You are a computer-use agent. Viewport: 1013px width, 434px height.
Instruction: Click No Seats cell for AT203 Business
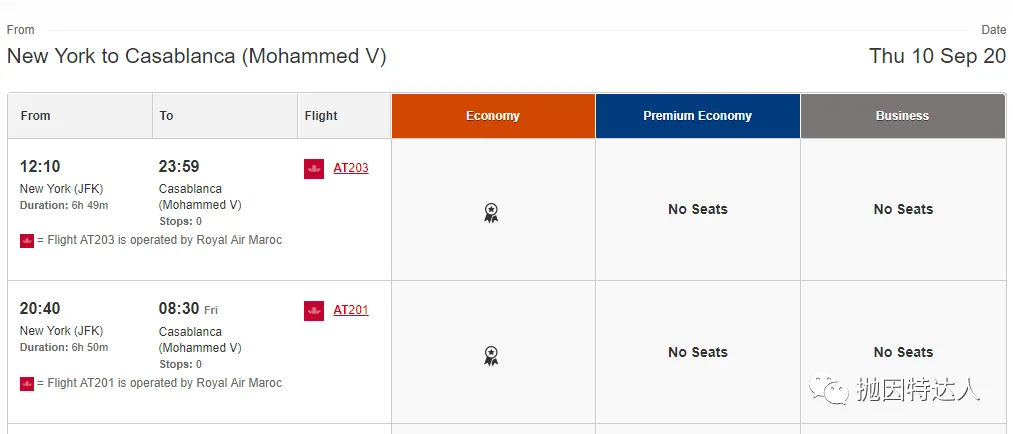[903, 210]
